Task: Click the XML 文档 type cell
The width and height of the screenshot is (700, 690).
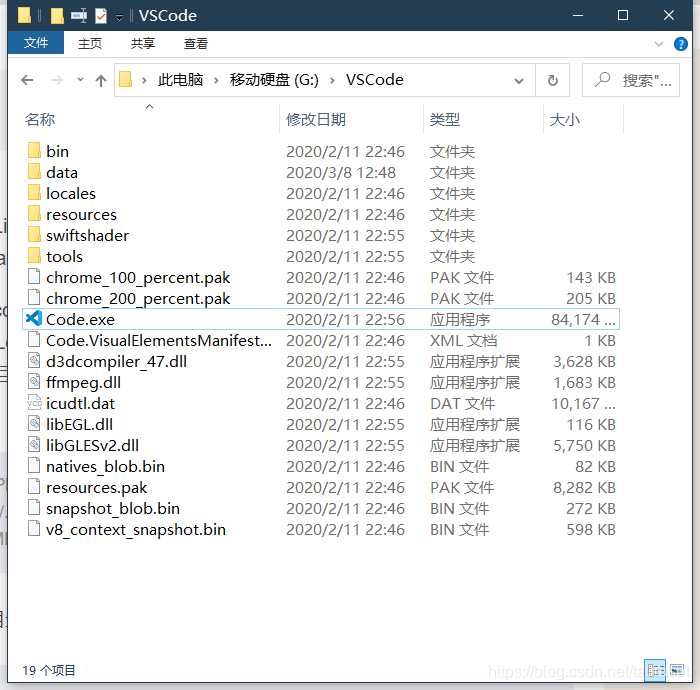Action: (463, 340)
